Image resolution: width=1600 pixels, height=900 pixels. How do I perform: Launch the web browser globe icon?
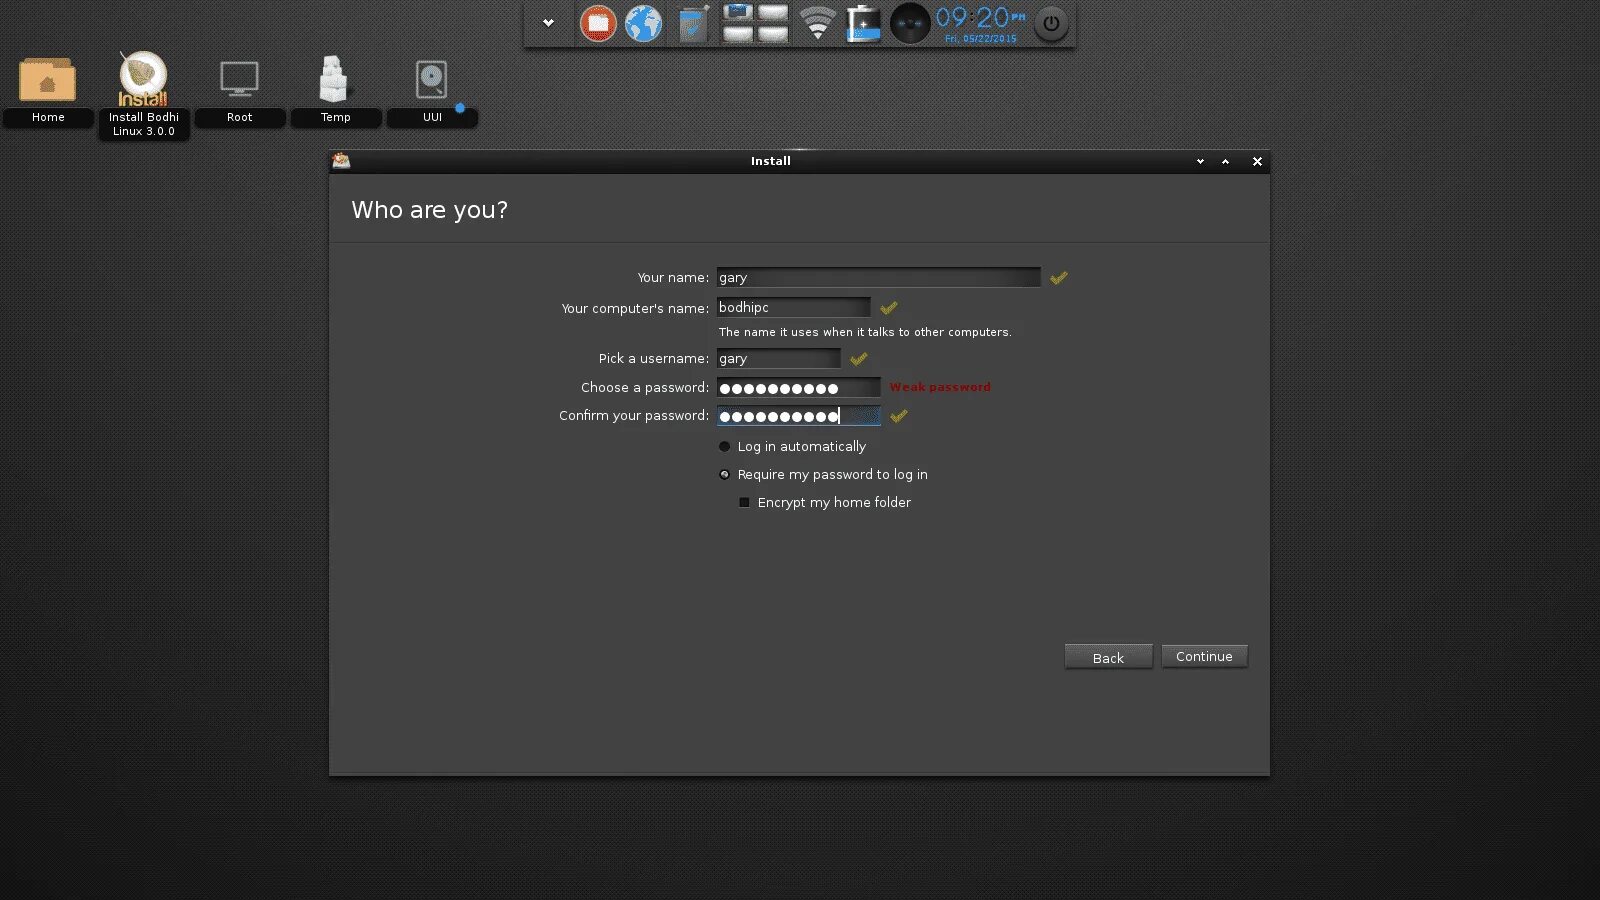tap(643, 23)
